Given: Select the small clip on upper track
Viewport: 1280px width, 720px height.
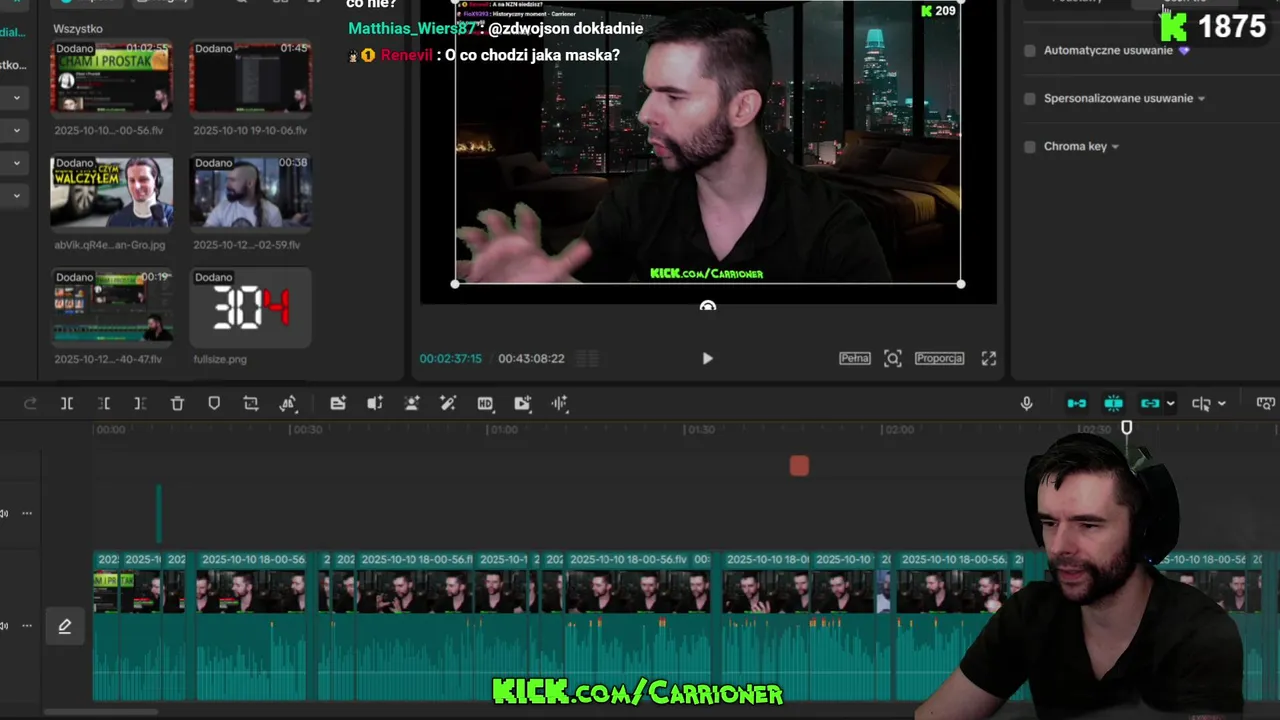Looking at the screenshot, I should (158, 513).
